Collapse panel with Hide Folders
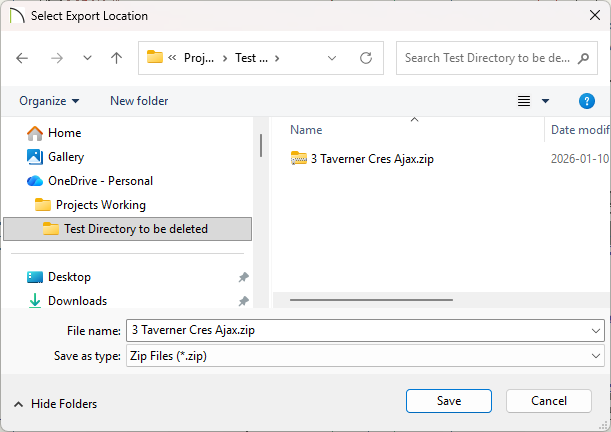Image resolution: width=611 pixels, height=432 pixels. point(55,404)
